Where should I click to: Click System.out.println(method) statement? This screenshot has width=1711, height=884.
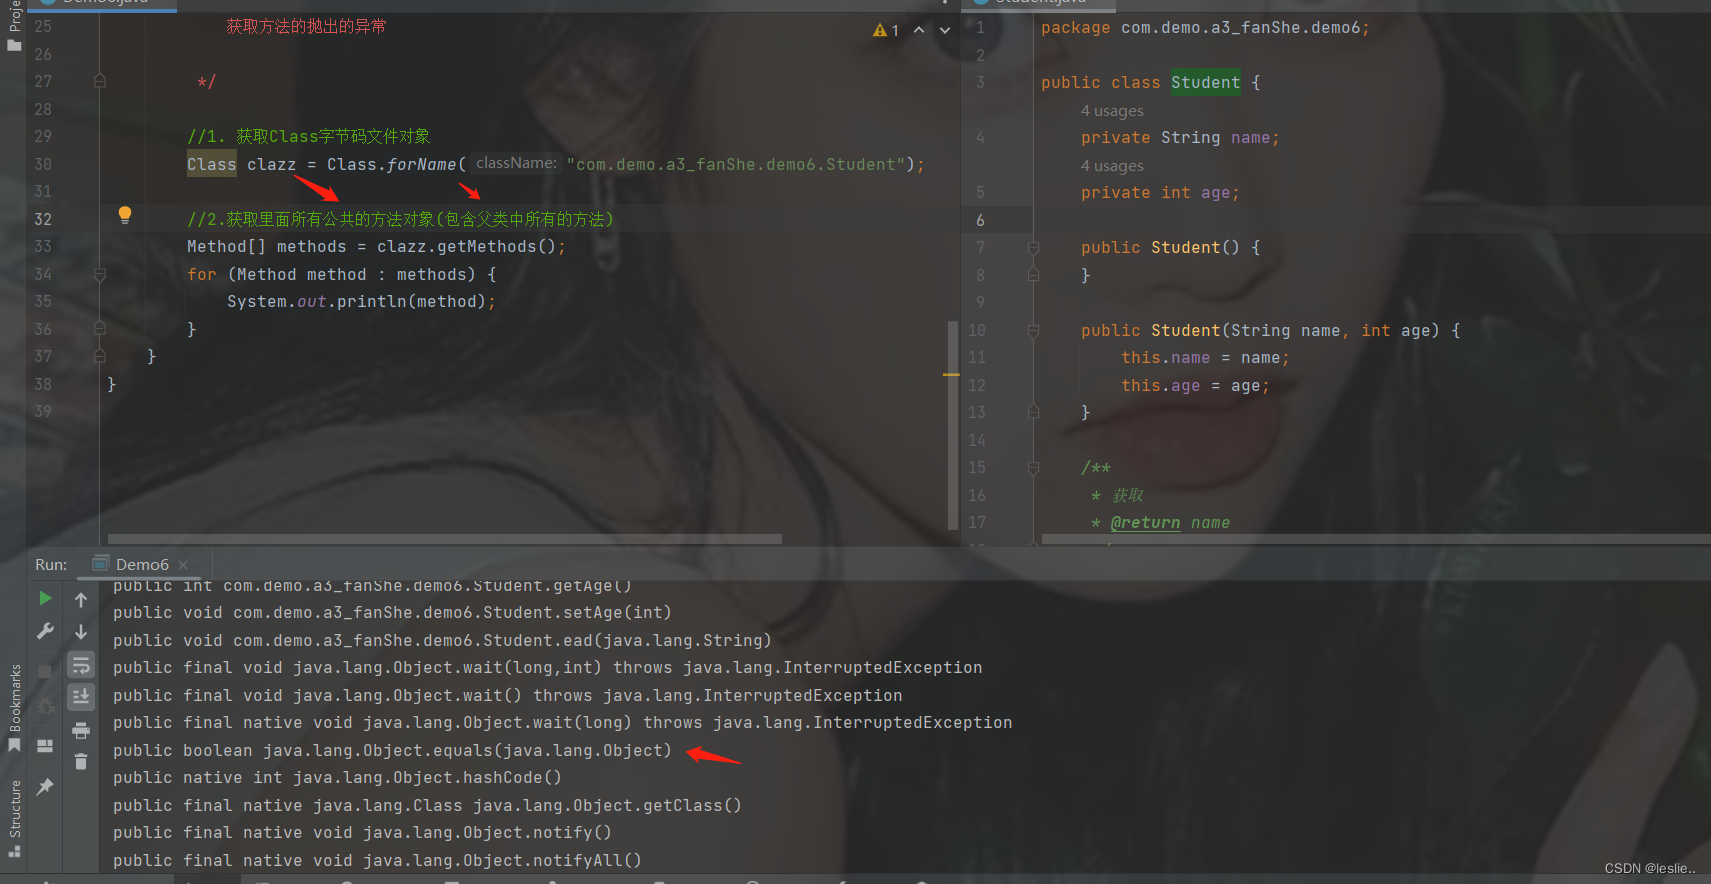(360, 301)
